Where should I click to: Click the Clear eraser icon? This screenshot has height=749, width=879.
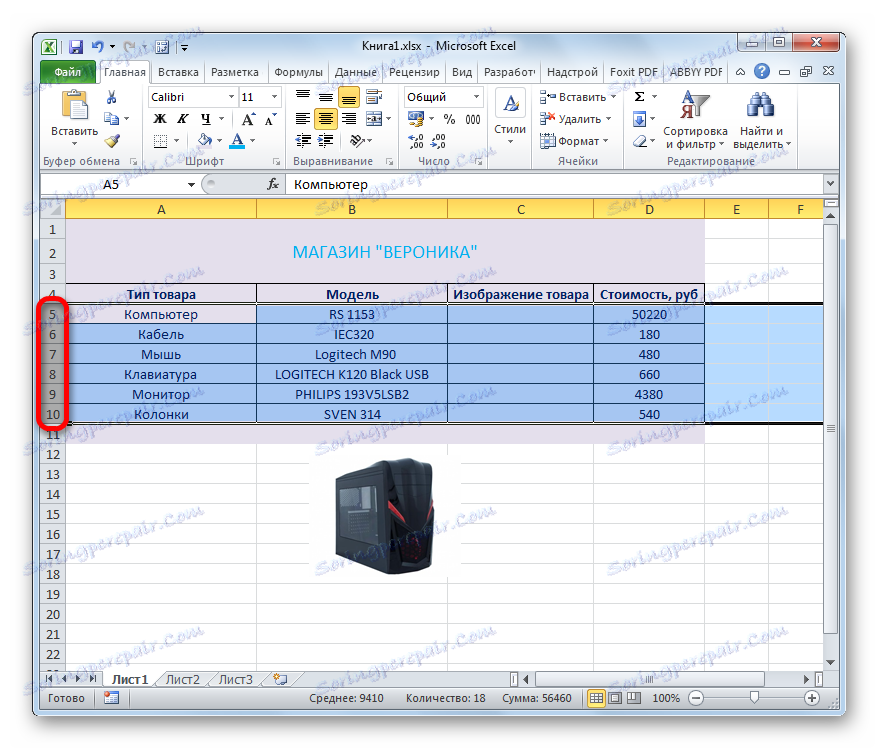pyautogui.click(x=640, y=141)
